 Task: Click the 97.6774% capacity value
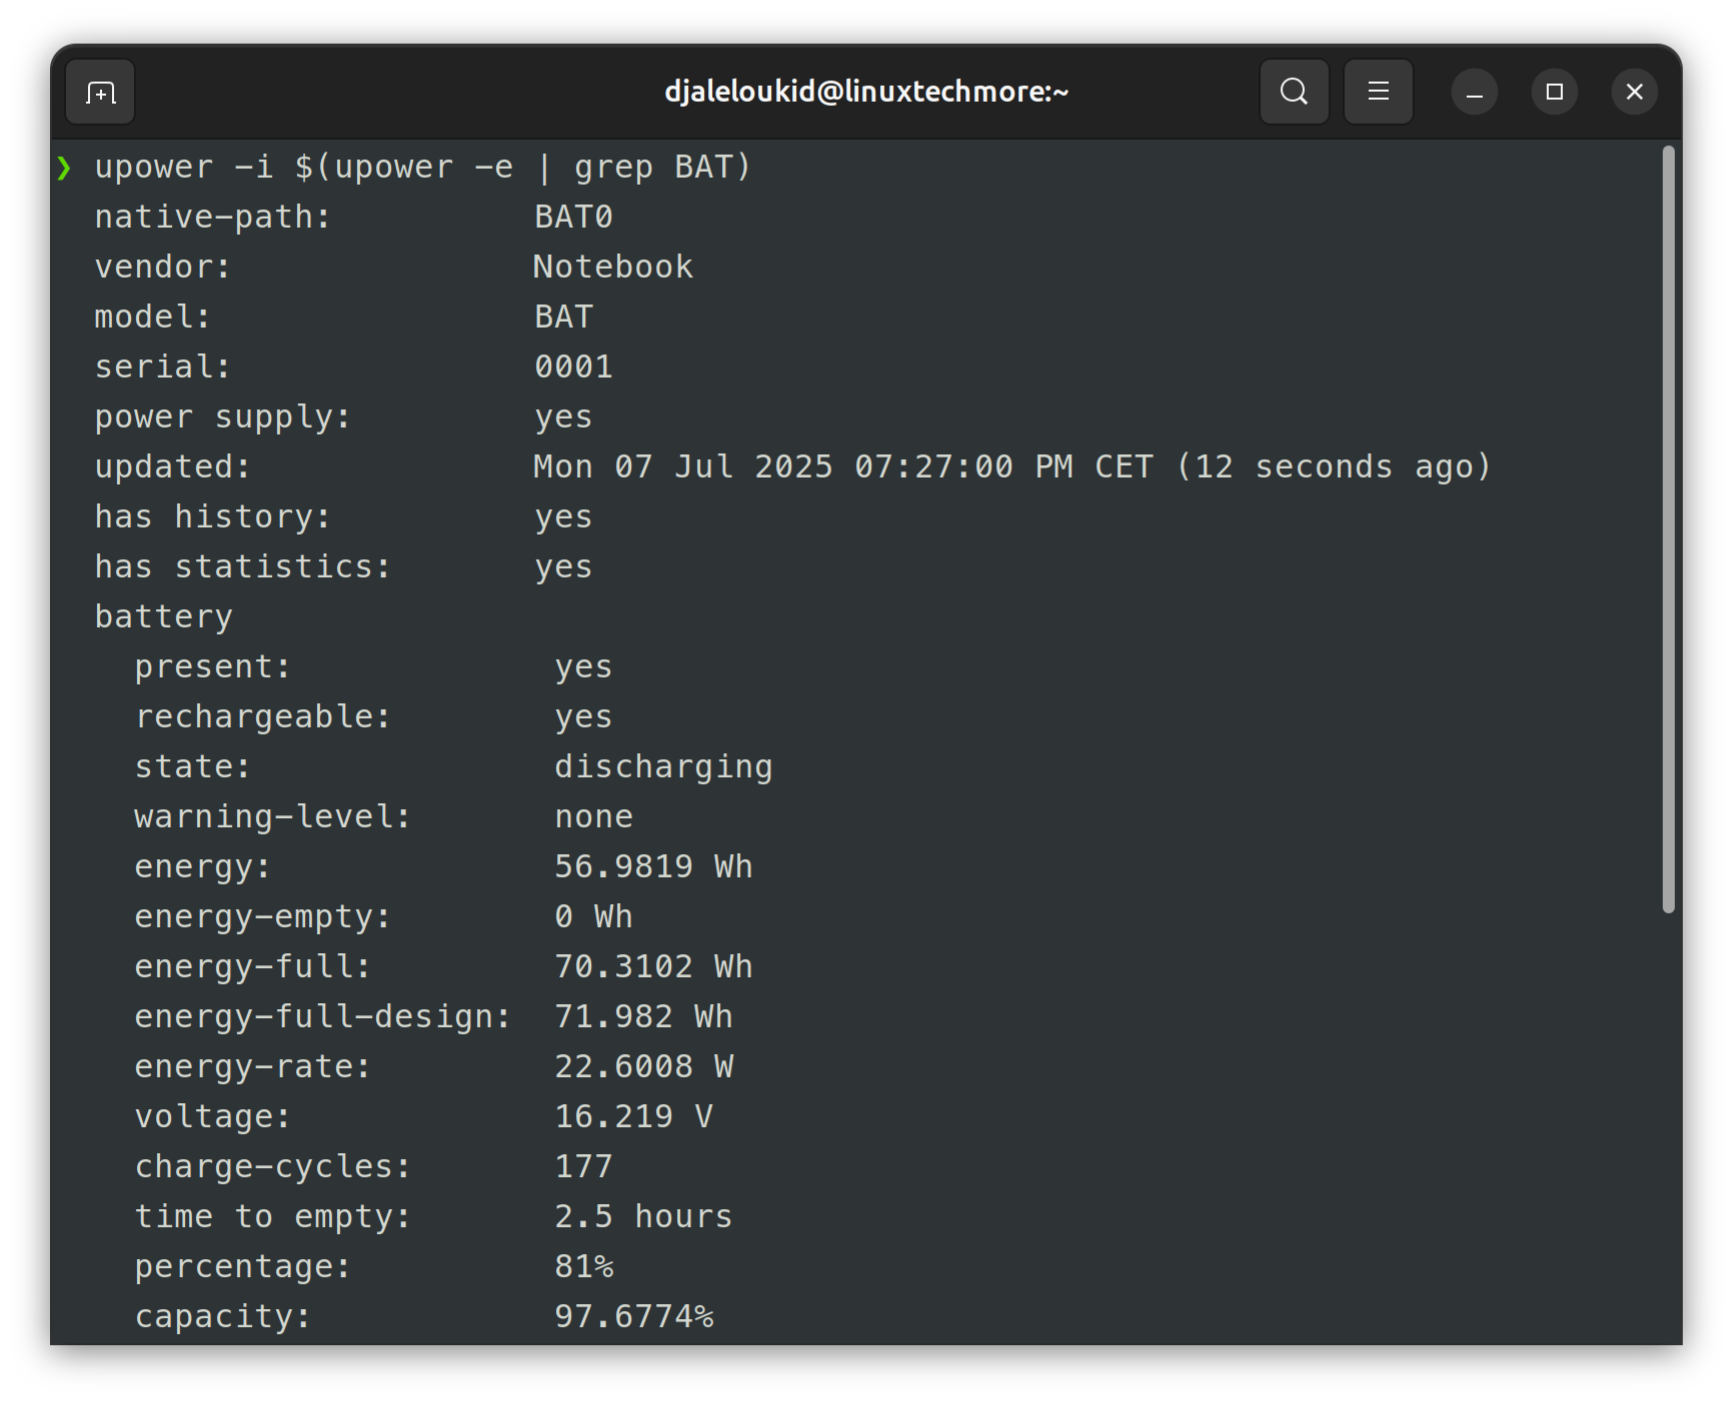[633, 1317]
